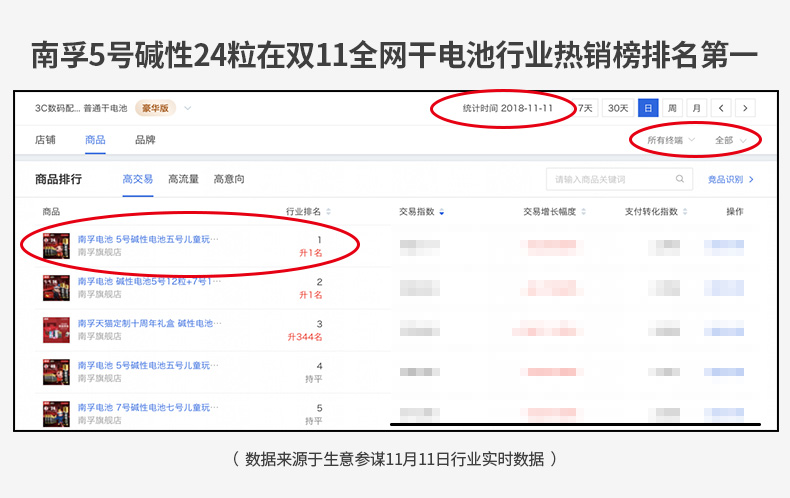Select the 30天 time range
Image resolution: width=790 pixels, height=498 pixels.
[x=618, y=108]
